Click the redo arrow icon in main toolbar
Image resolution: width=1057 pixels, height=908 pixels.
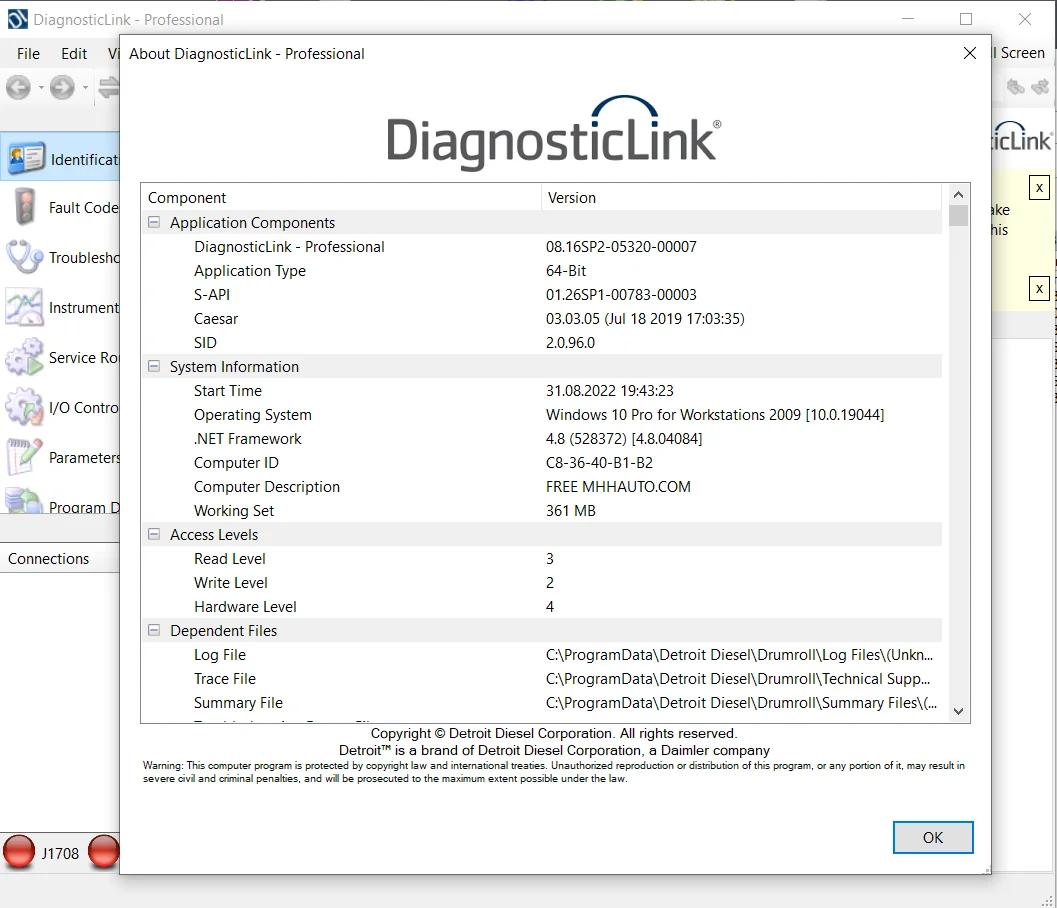tap(1041, 86)
